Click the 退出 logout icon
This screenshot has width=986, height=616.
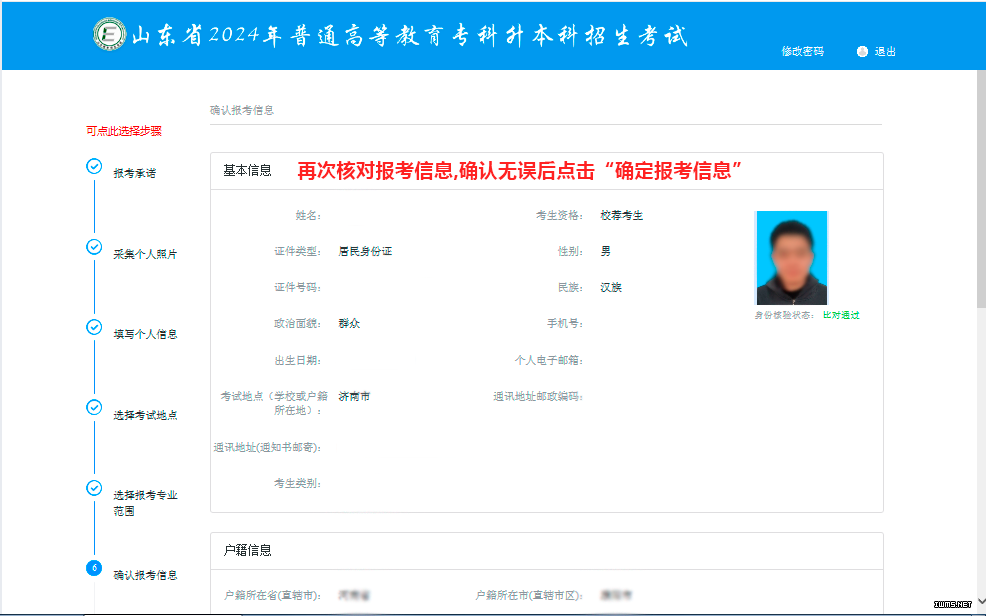tap(862, 52)
